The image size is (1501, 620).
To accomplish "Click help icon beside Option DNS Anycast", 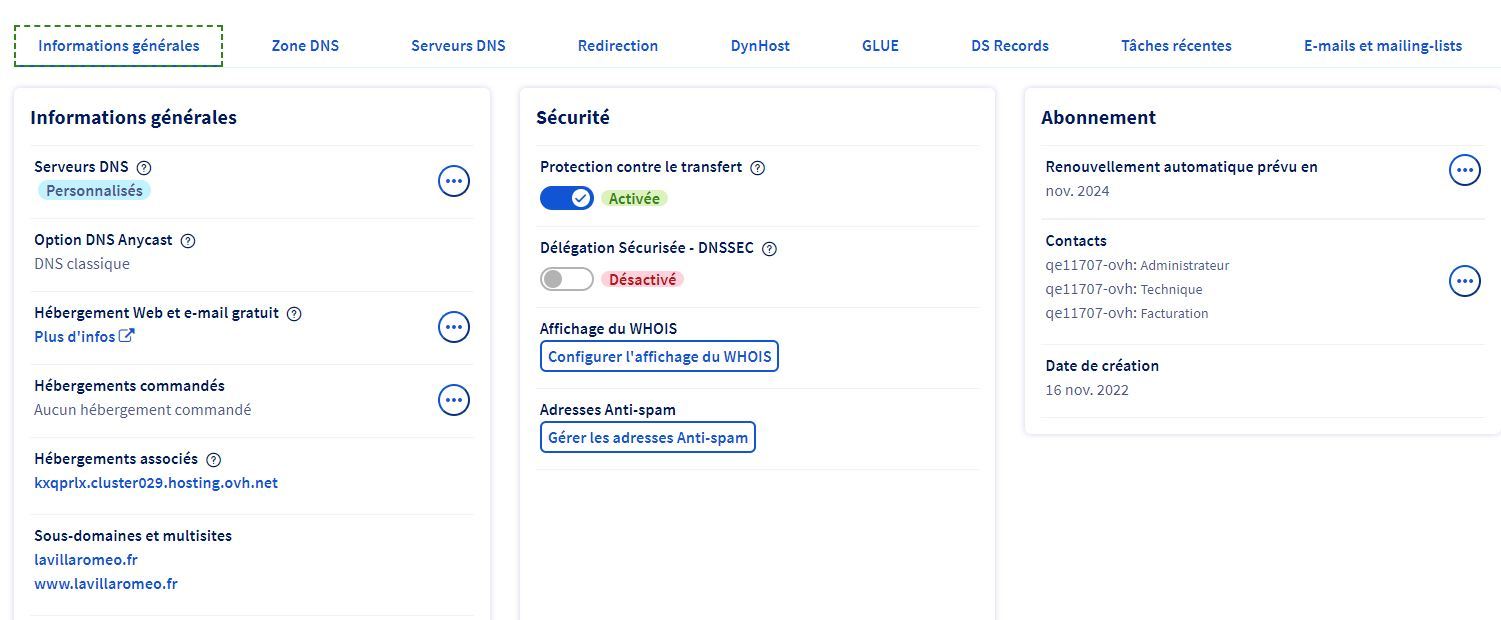I will point(188,241).
